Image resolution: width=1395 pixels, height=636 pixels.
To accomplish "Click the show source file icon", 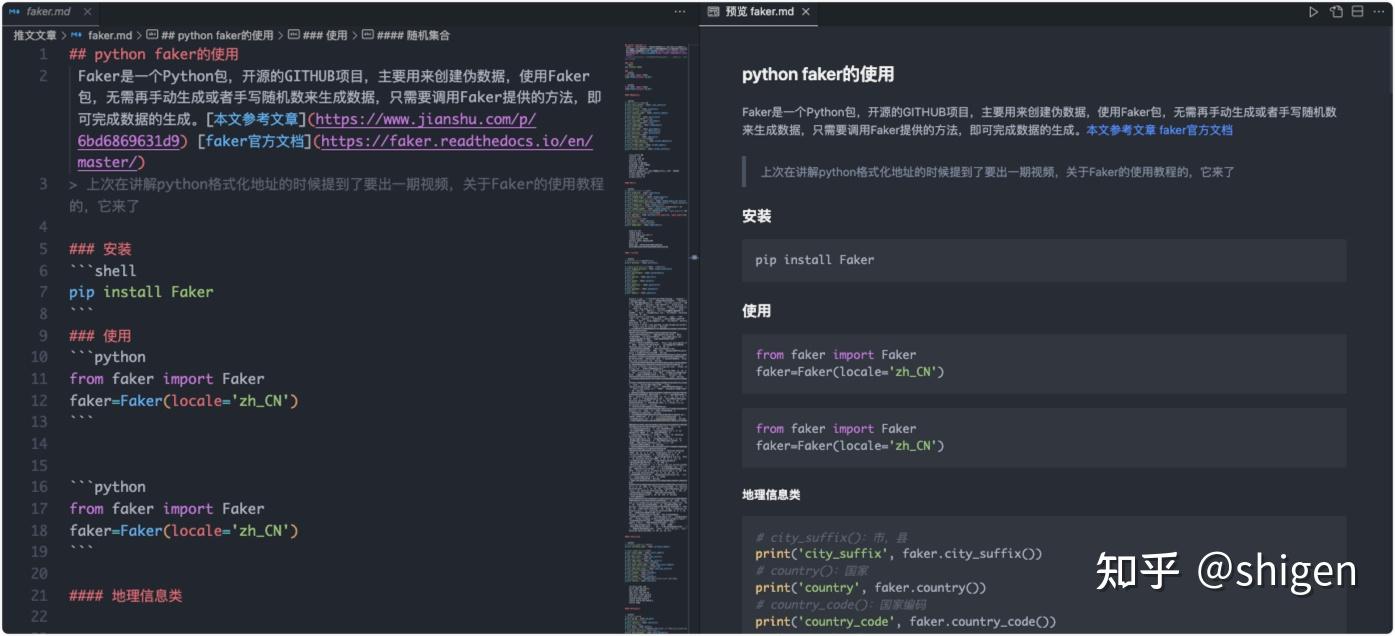I will (1336, 12).
